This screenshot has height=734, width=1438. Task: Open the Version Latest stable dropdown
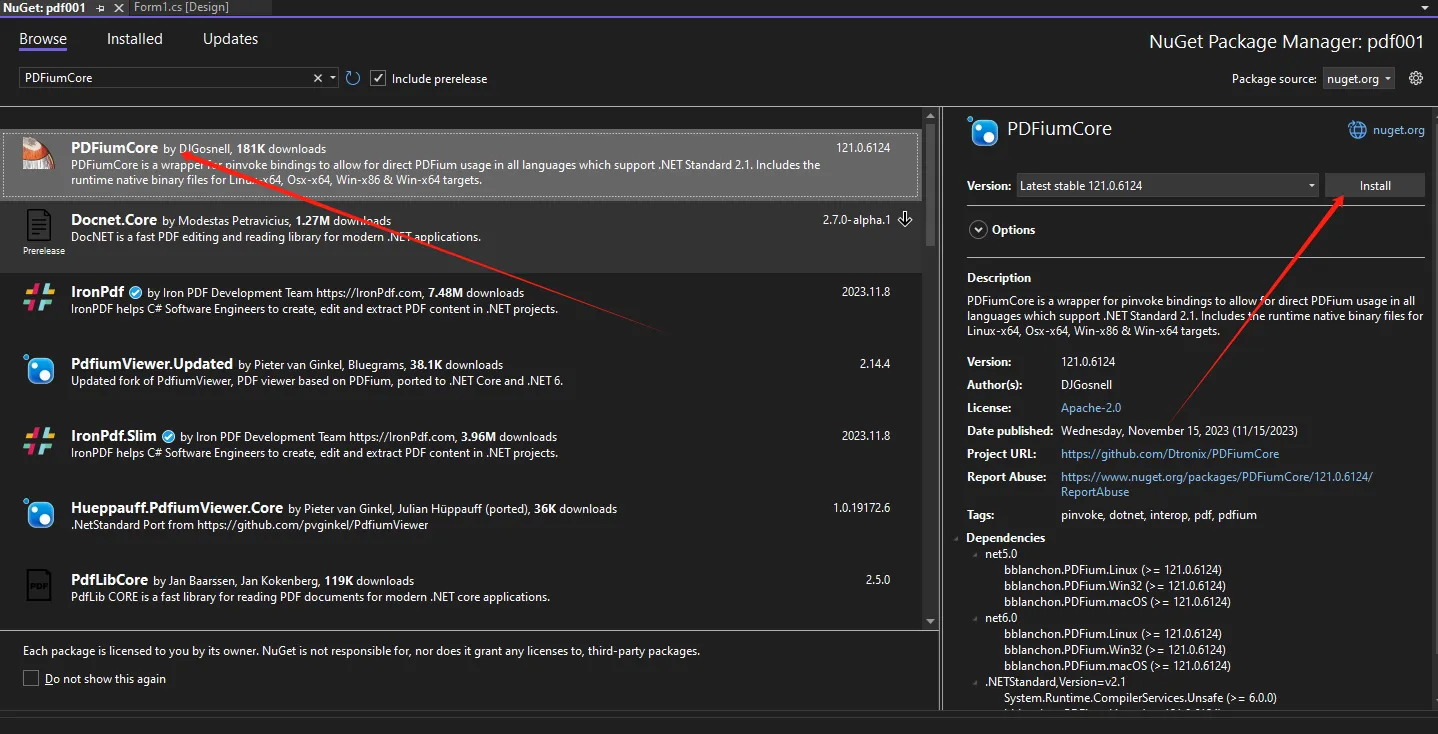tap(1168, 186)
